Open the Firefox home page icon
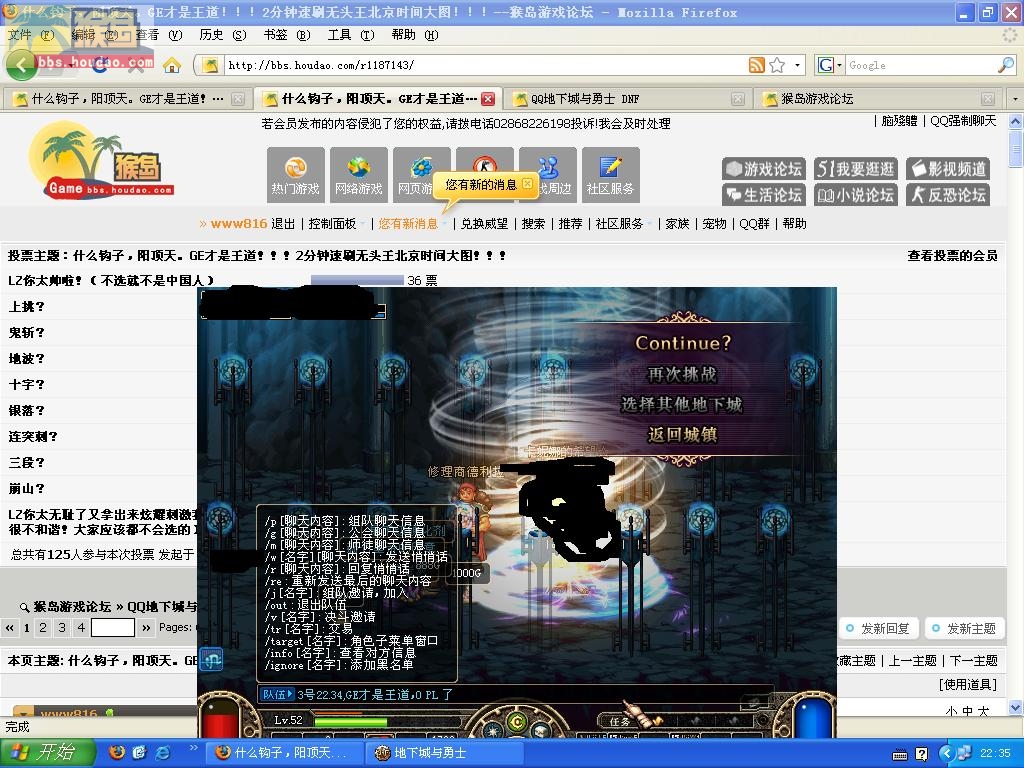This screenshot has width=1024, height=768. pyautogui.click(x=172, y=65)
